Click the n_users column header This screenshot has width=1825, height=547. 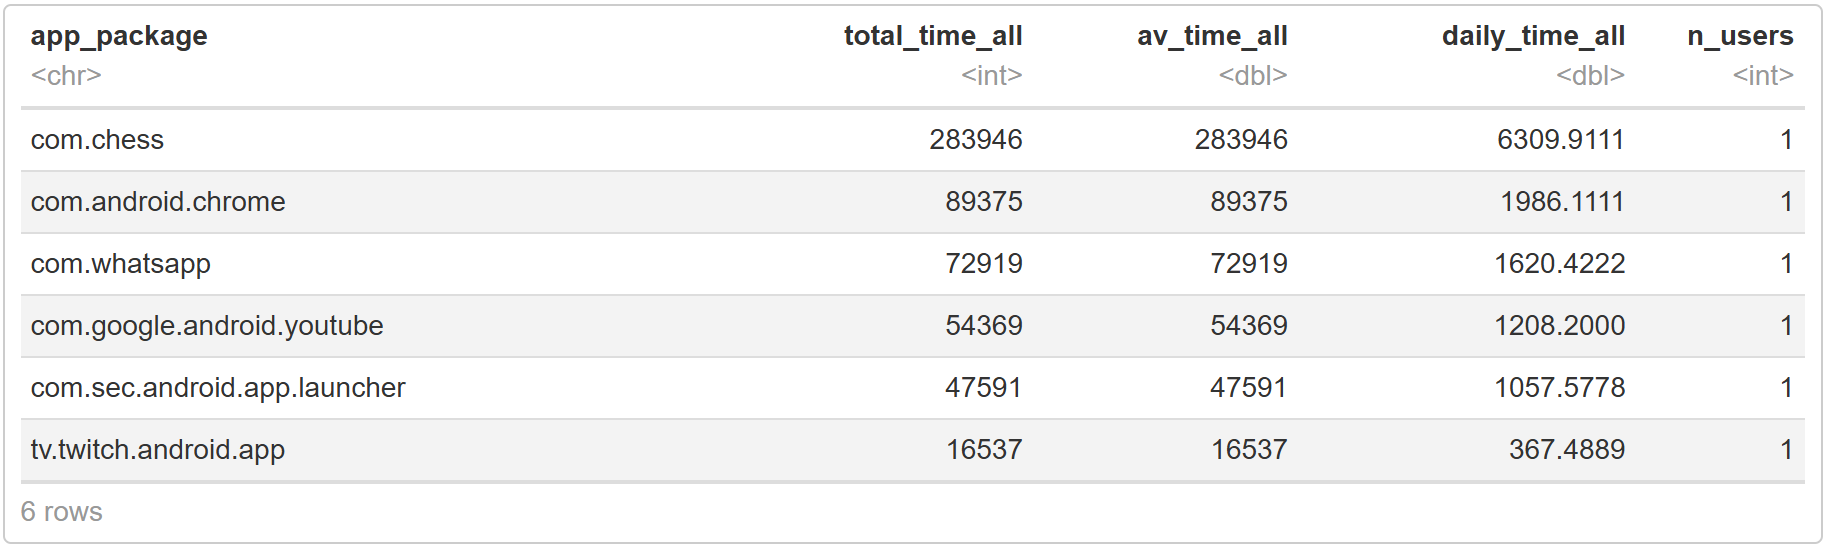(x=1739, y=36)
